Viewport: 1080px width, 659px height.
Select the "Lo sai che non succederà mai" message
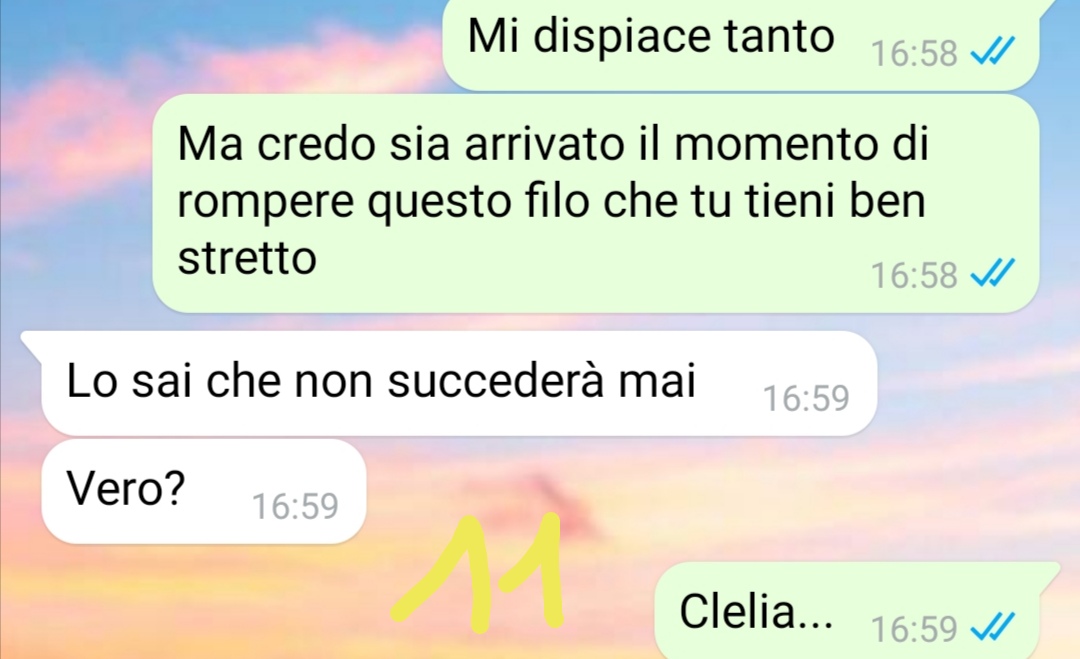click(381, 380)
